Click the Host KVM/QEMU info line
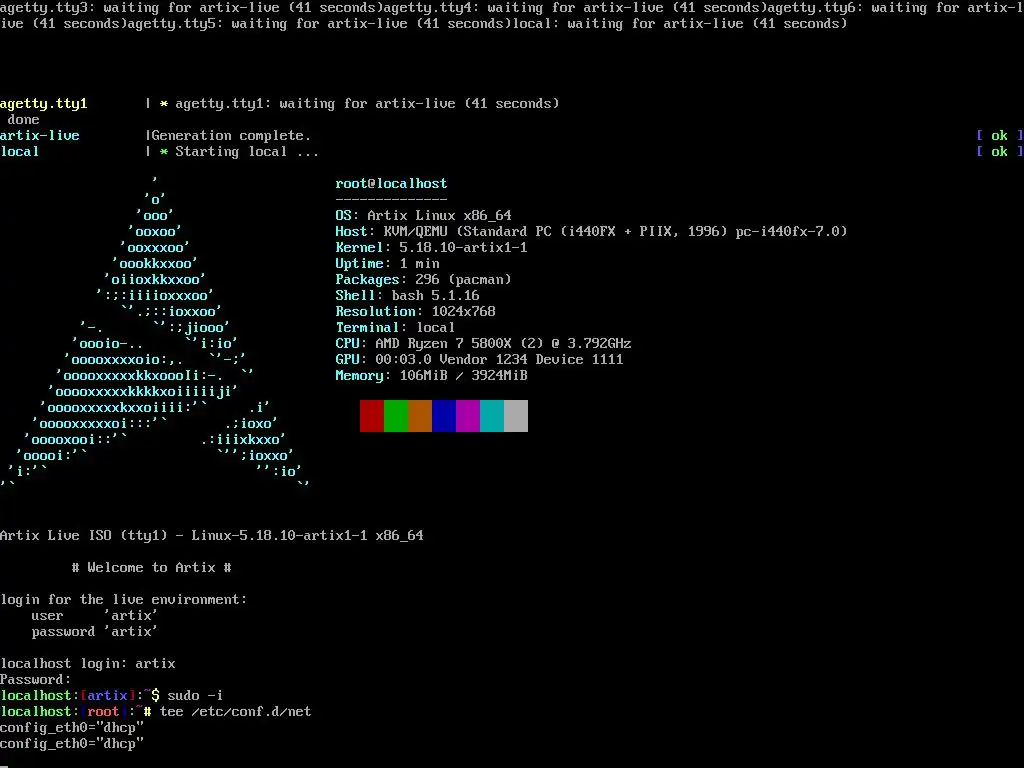 click(591, 231)
